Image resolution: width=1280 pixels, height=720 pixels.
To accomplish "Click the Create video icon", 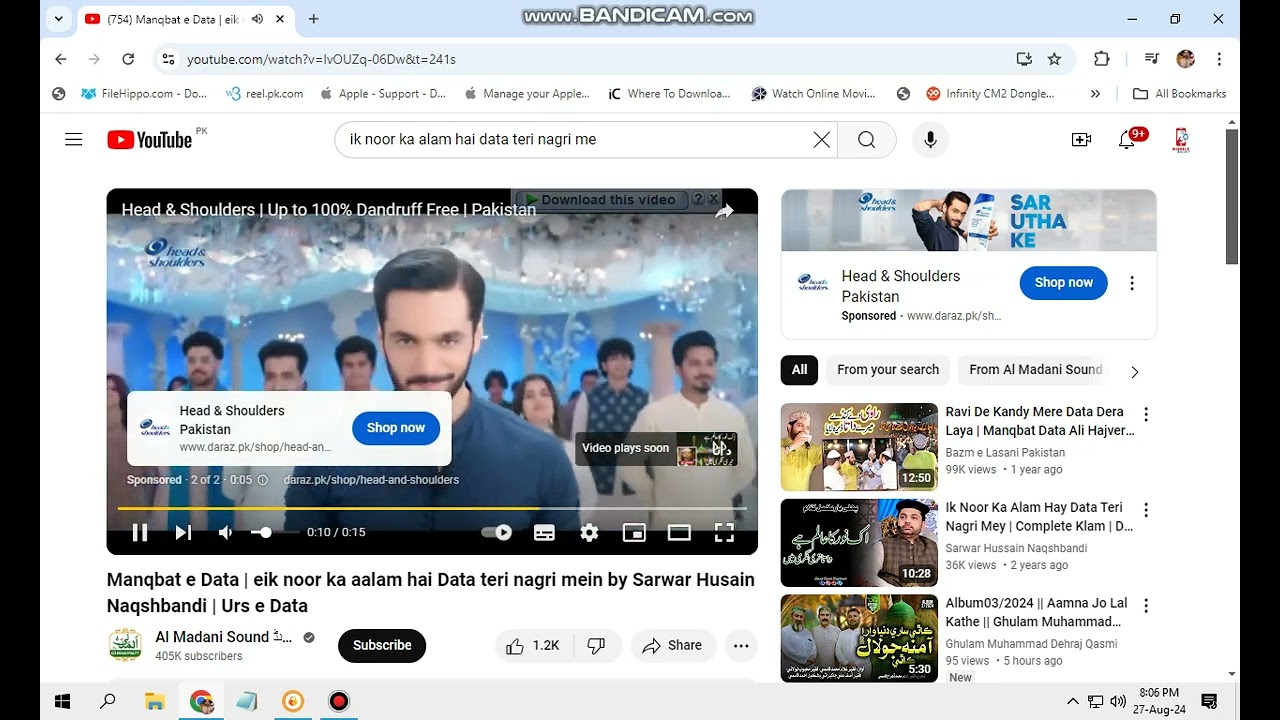I will coord(1081,140).
